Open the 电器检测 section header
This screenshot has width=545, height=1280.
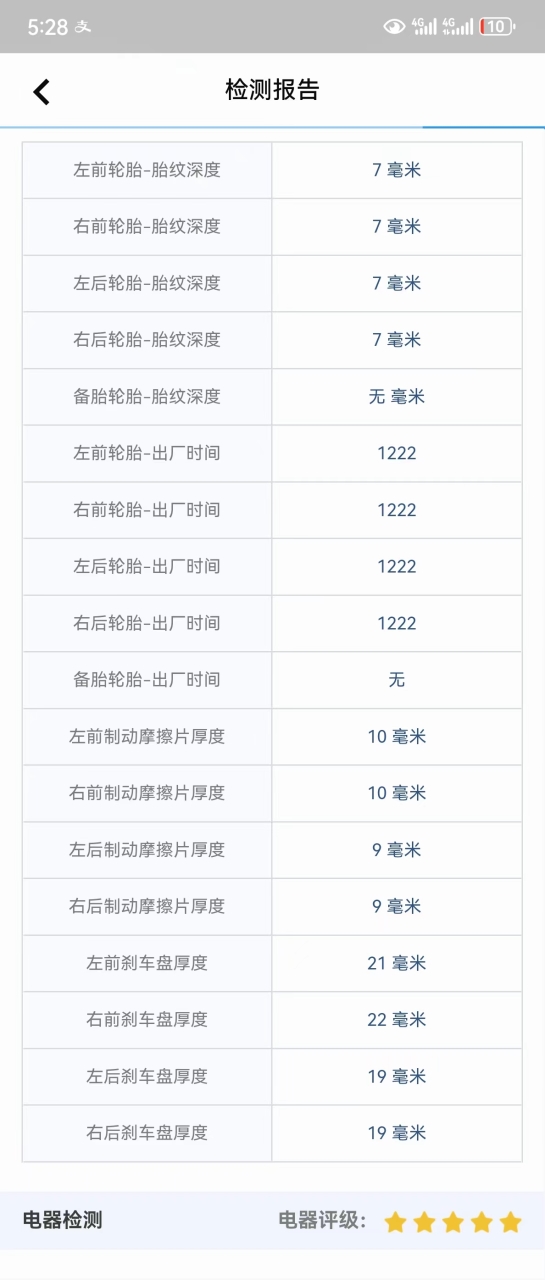tap(62, 1220)
